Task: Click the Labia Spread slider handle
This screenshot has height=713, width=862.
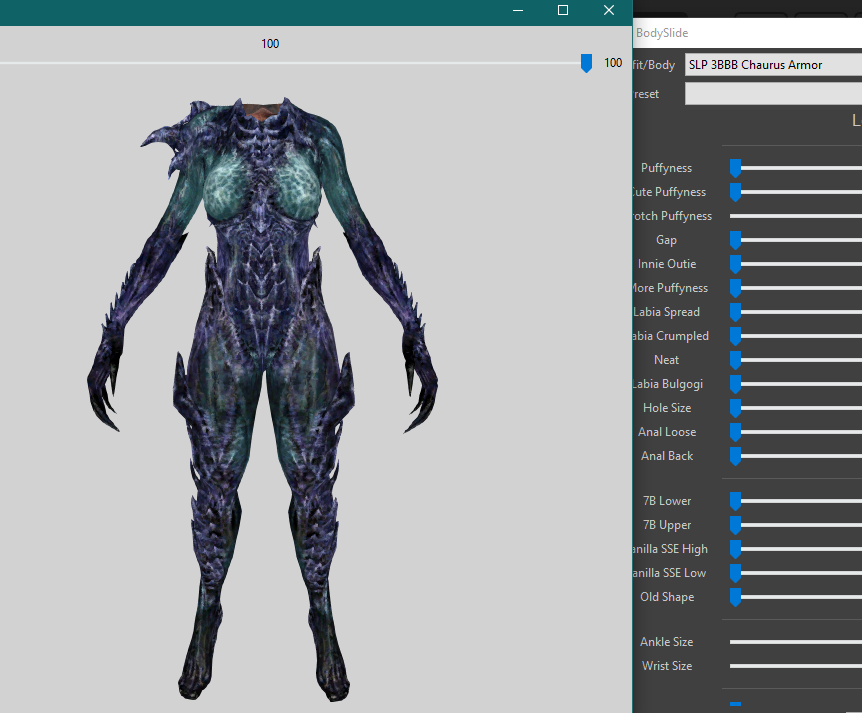Action: 736,312
